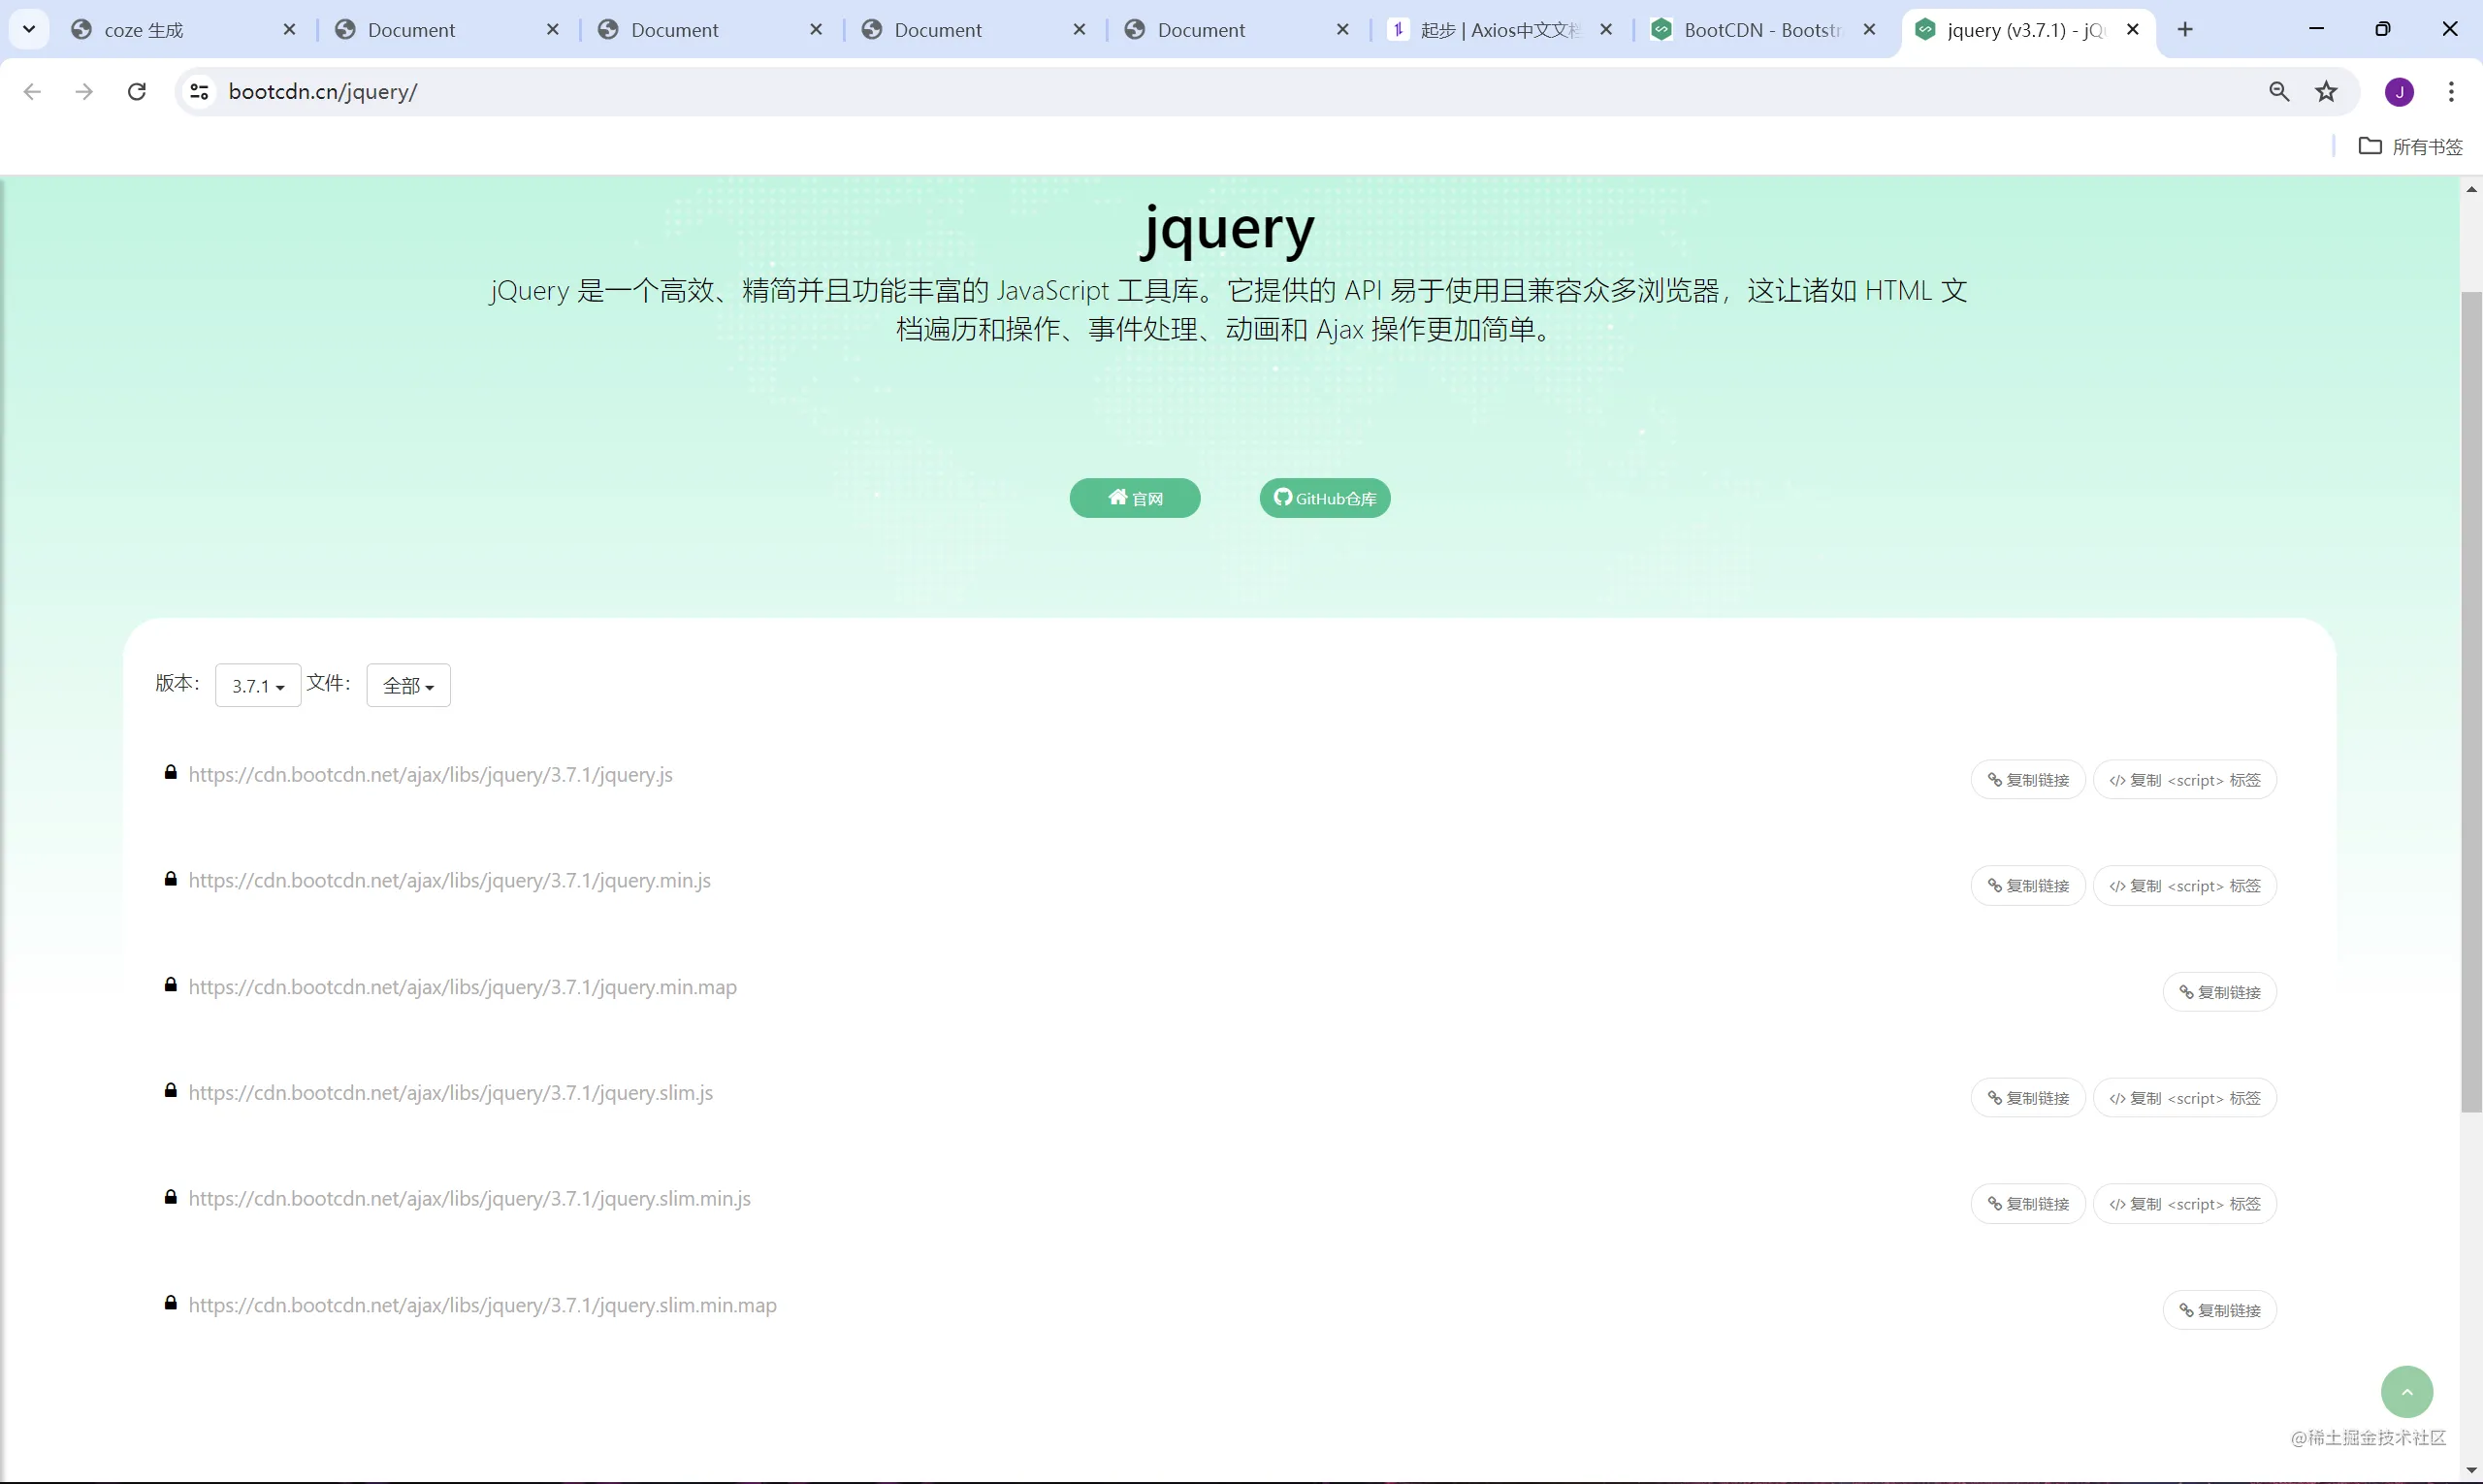Open the GitHub仓库 button
The width and height of the screenshot is (2483, 1484).
[1325, 498]
